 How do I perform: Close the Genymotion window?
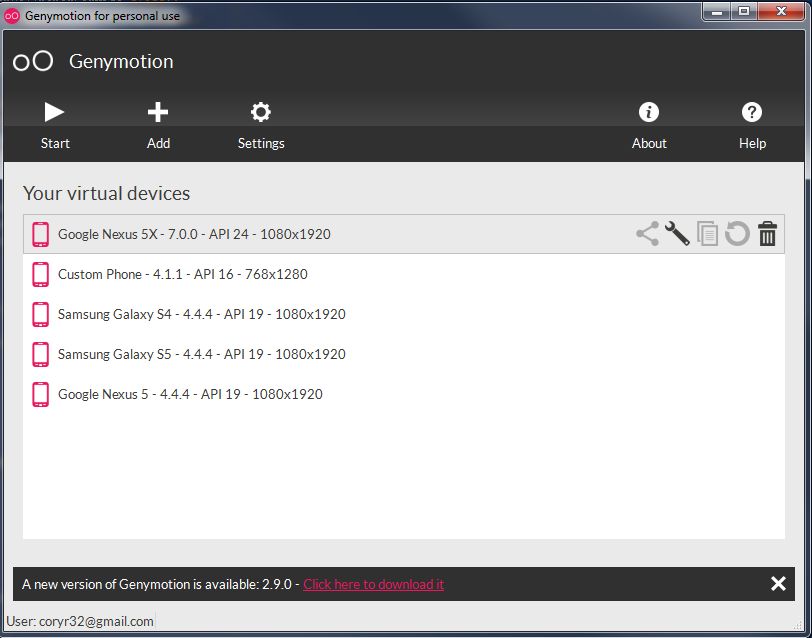click(x=781, y=11)
